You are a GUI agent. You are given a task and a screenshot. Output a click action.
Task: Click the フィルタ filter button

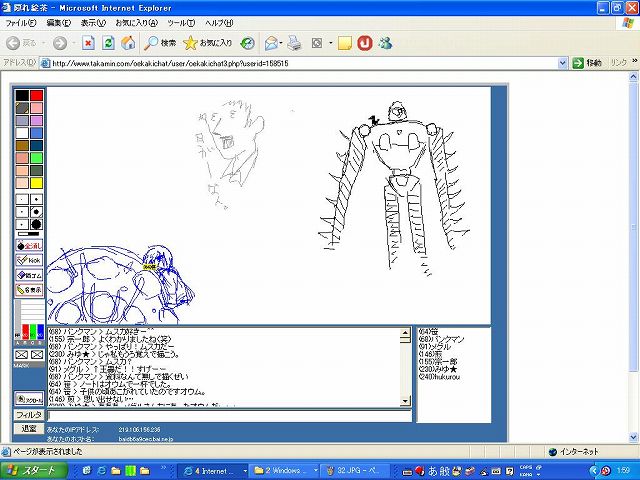[x=29, y=415]
